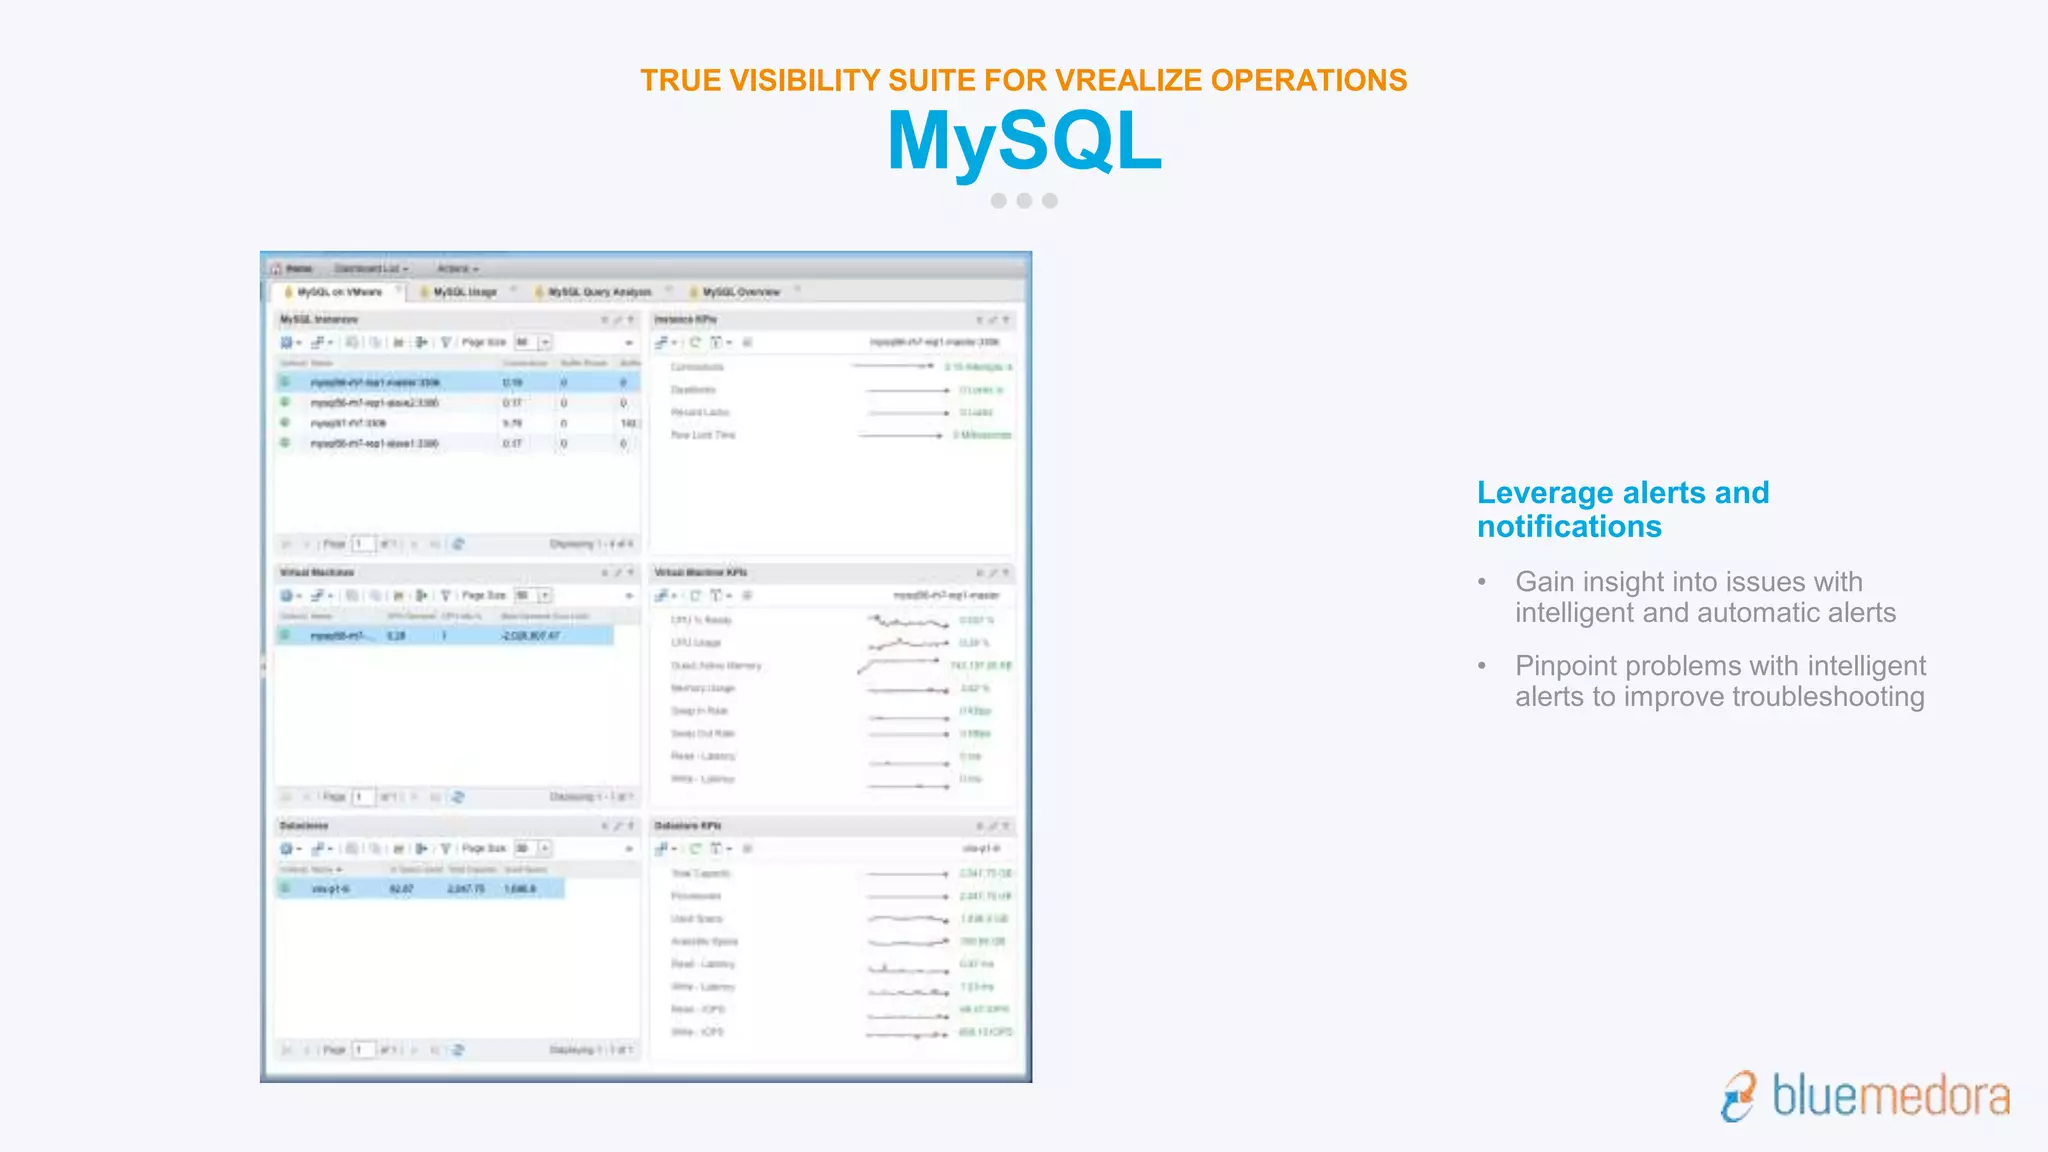Edit the Virtual Machines widget with the pencil icon
The width and height of the screenshot is (2048, 1152).
pos(618,573)
